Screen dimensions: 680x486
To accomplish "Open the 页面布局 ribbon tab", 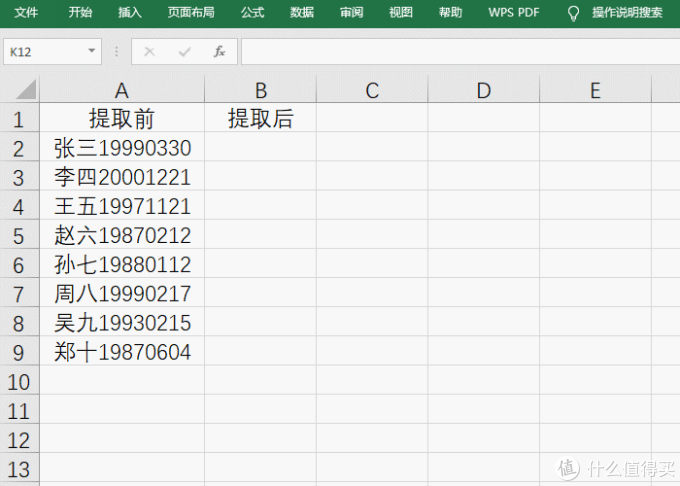I will pos(191,13).
